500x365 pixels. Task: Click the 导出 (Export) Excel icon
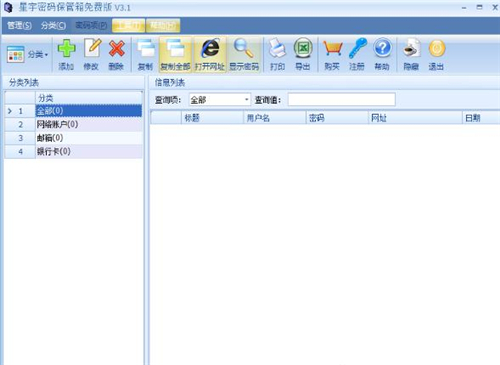[x=303, y=49]
